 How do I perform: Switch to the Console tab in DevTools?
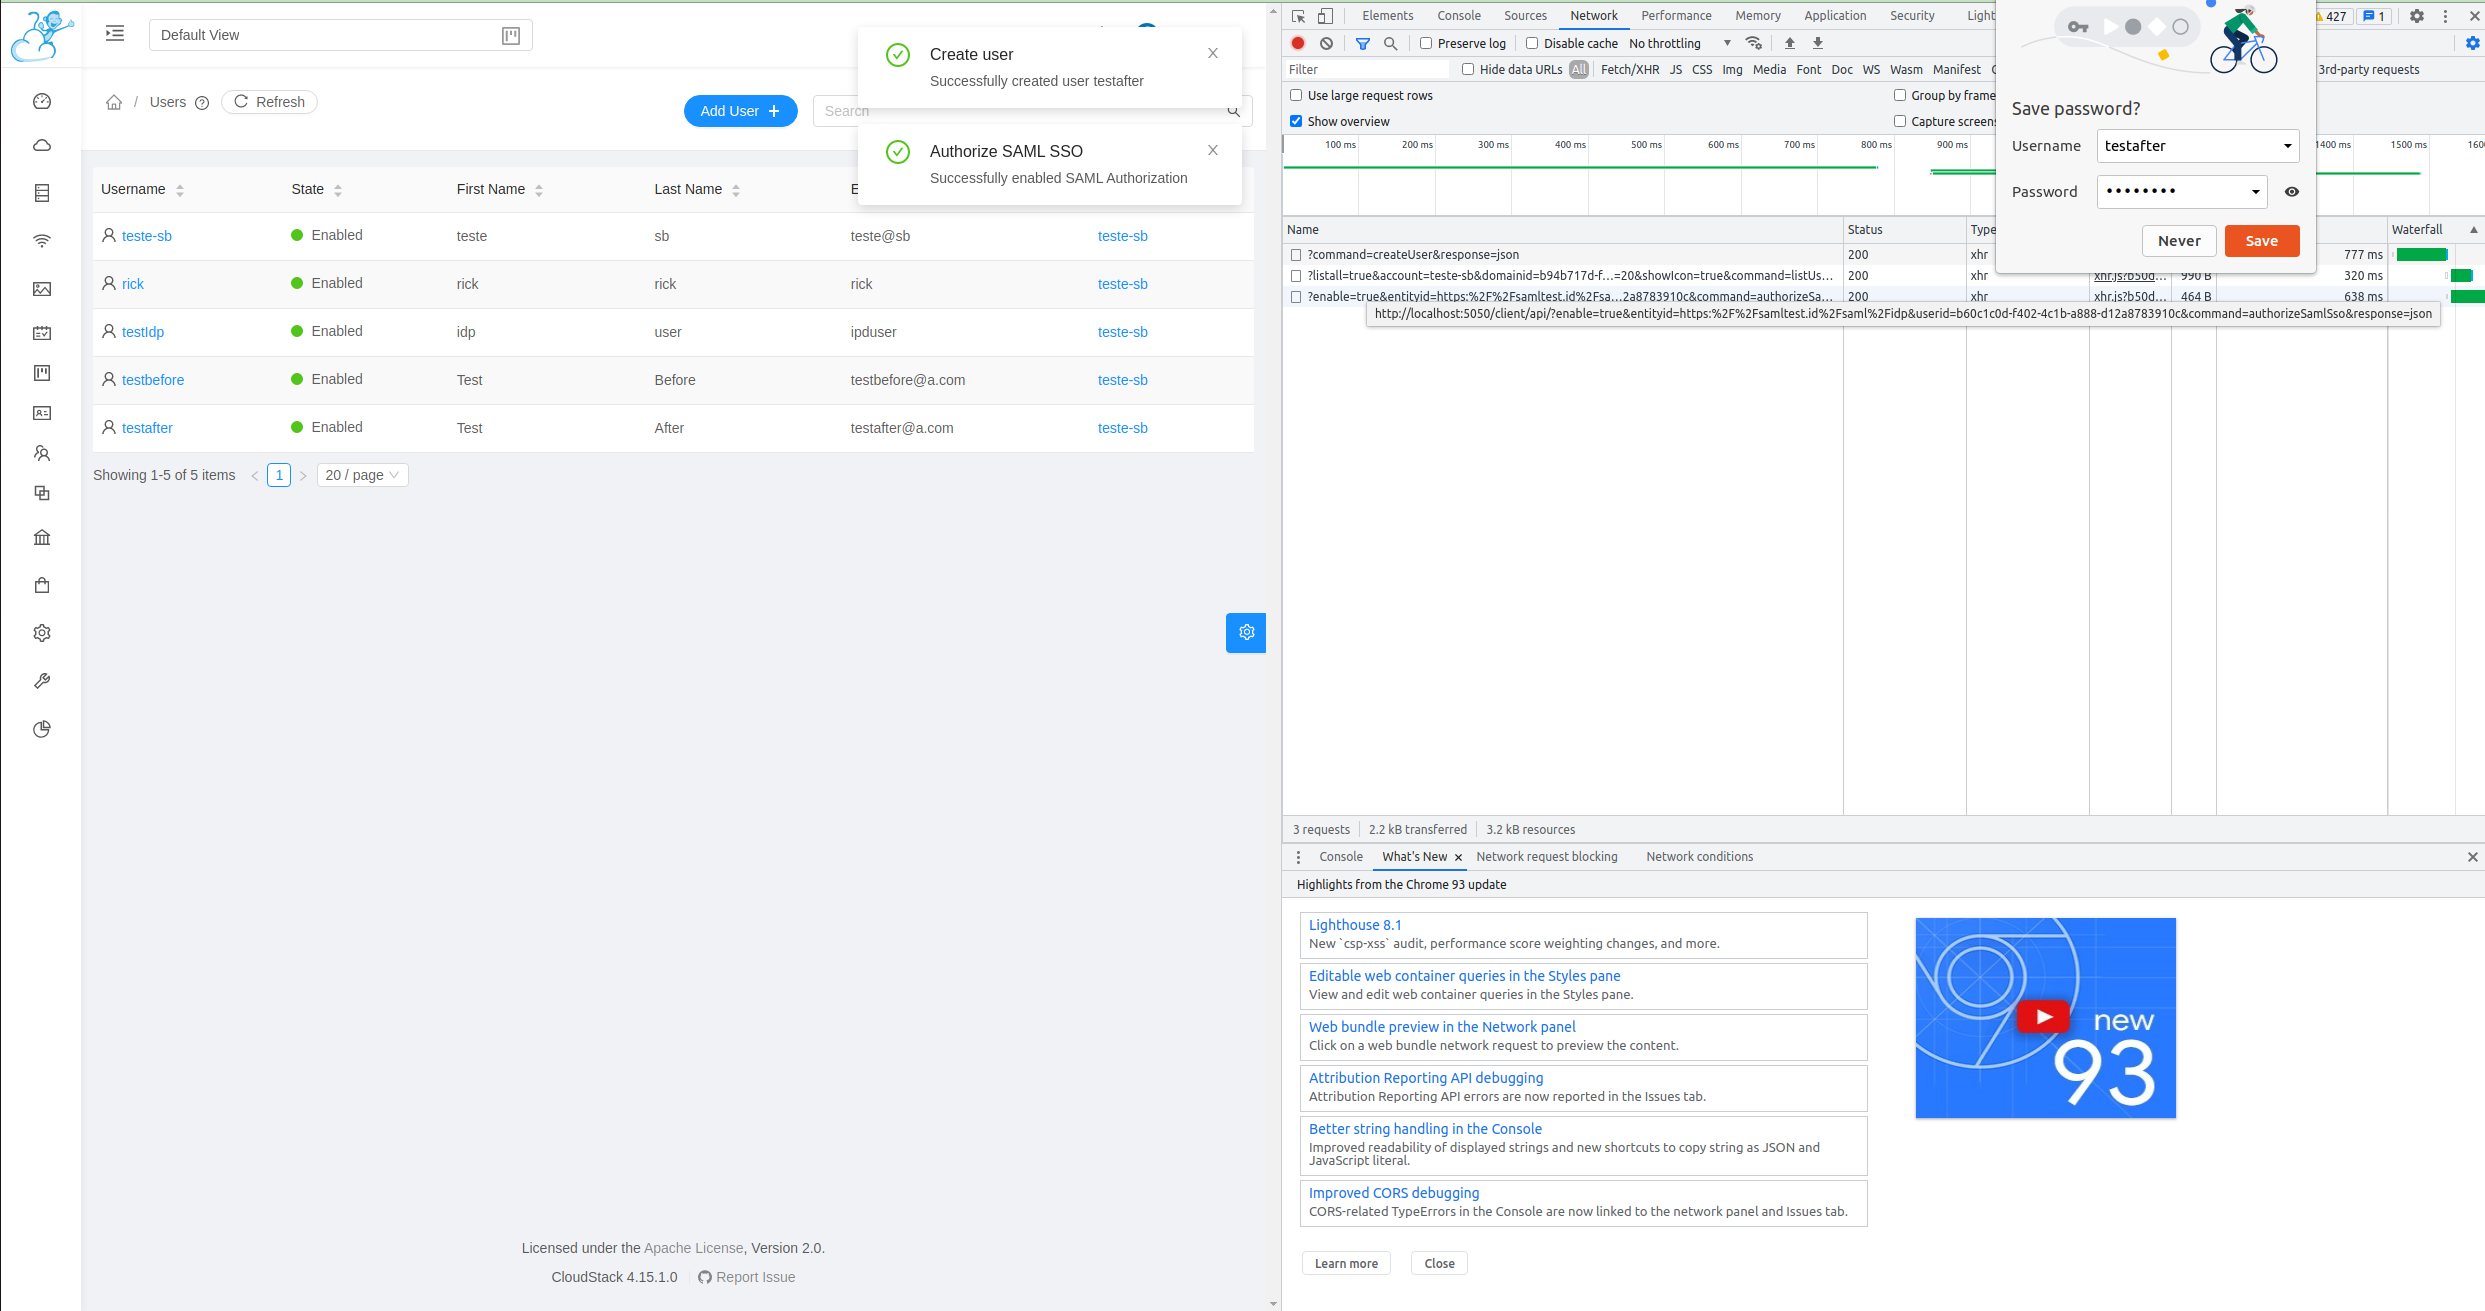point(1458,15)
